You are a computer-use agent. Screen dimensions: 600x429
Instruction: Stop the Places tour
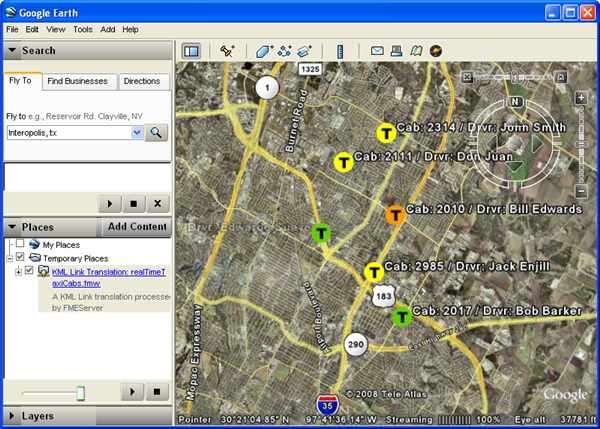tap(157, 391)
